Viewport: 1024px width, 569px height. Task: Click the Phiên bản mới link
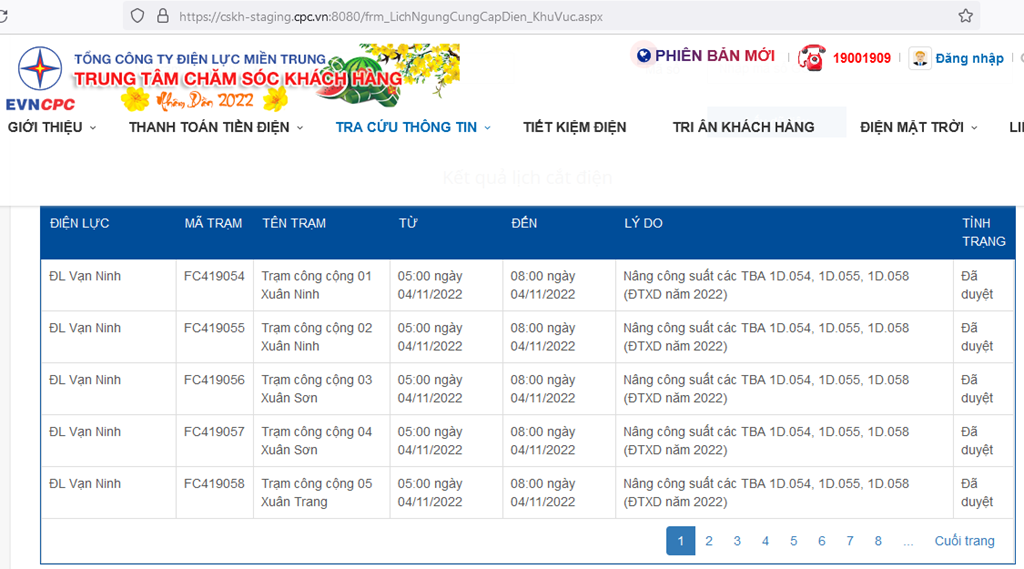[x=714, y=56]
